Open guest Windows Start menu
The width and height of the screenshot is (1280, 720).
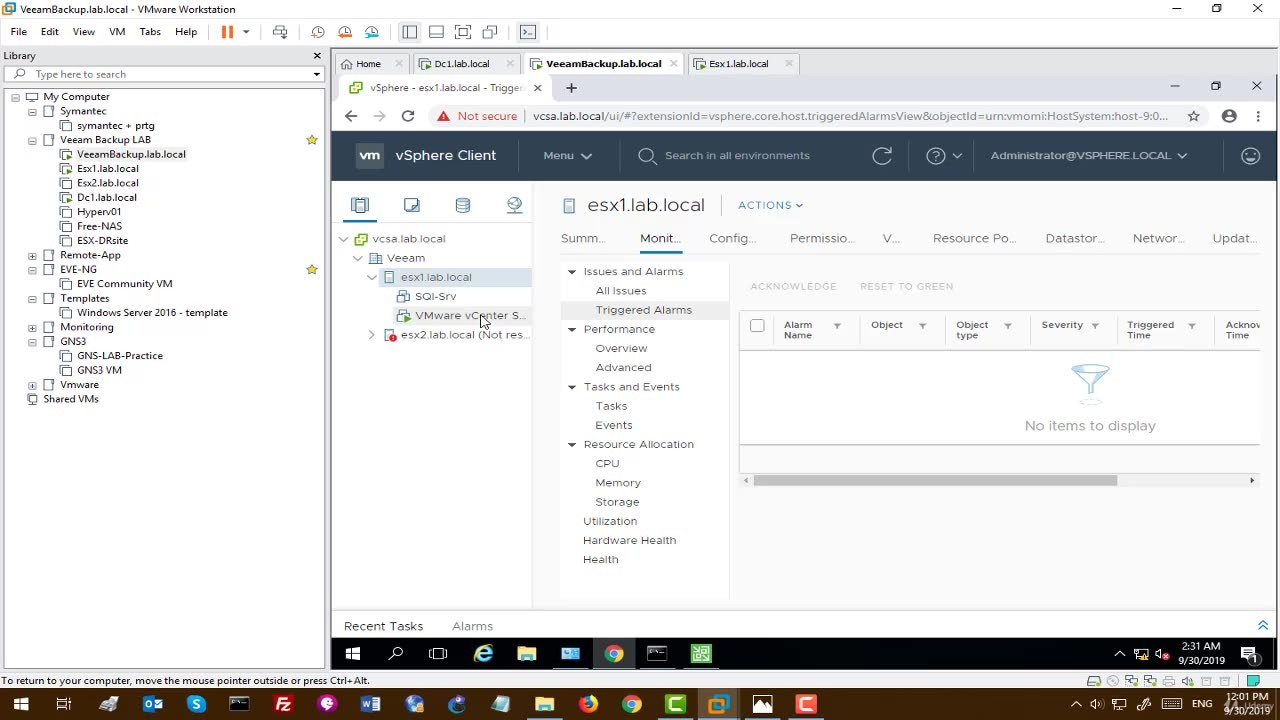352,654
